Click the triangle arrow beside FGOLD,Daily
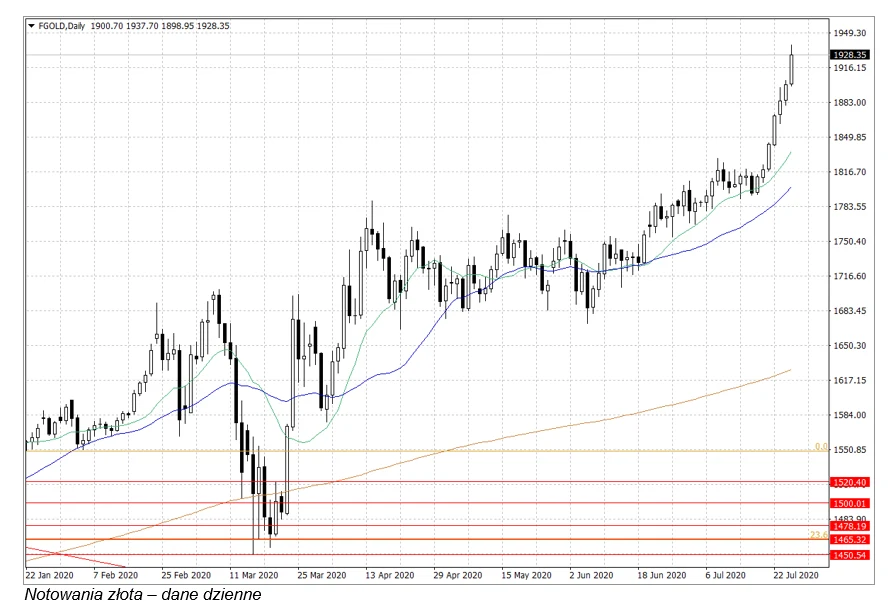 31,26
